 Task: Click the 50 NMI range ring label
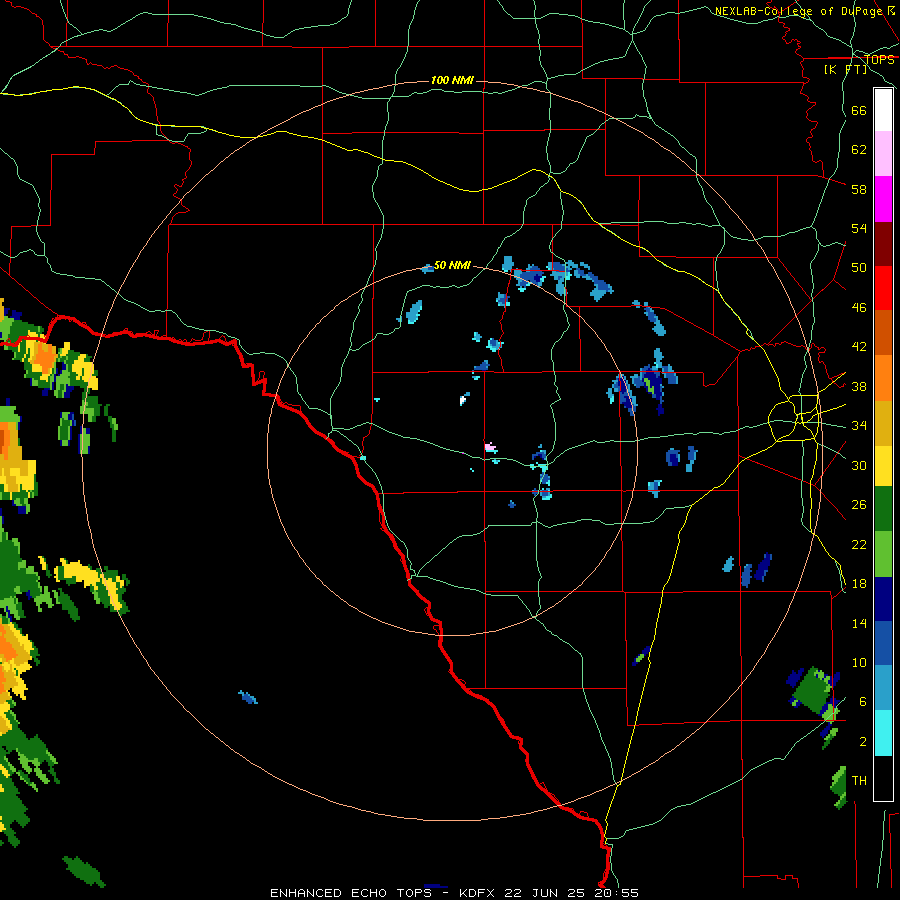(x=452, y=265)
